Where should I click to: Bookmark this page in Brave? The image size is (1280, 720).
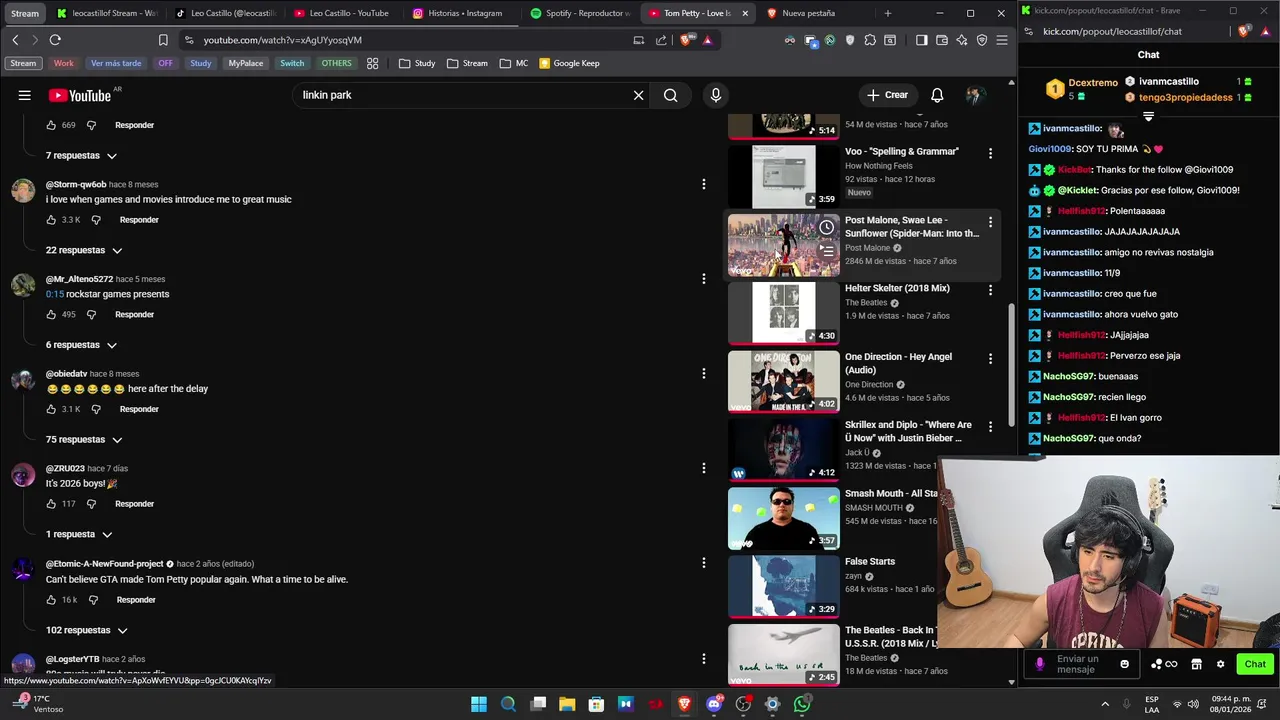pyautogui.click(x=163, y=40)
